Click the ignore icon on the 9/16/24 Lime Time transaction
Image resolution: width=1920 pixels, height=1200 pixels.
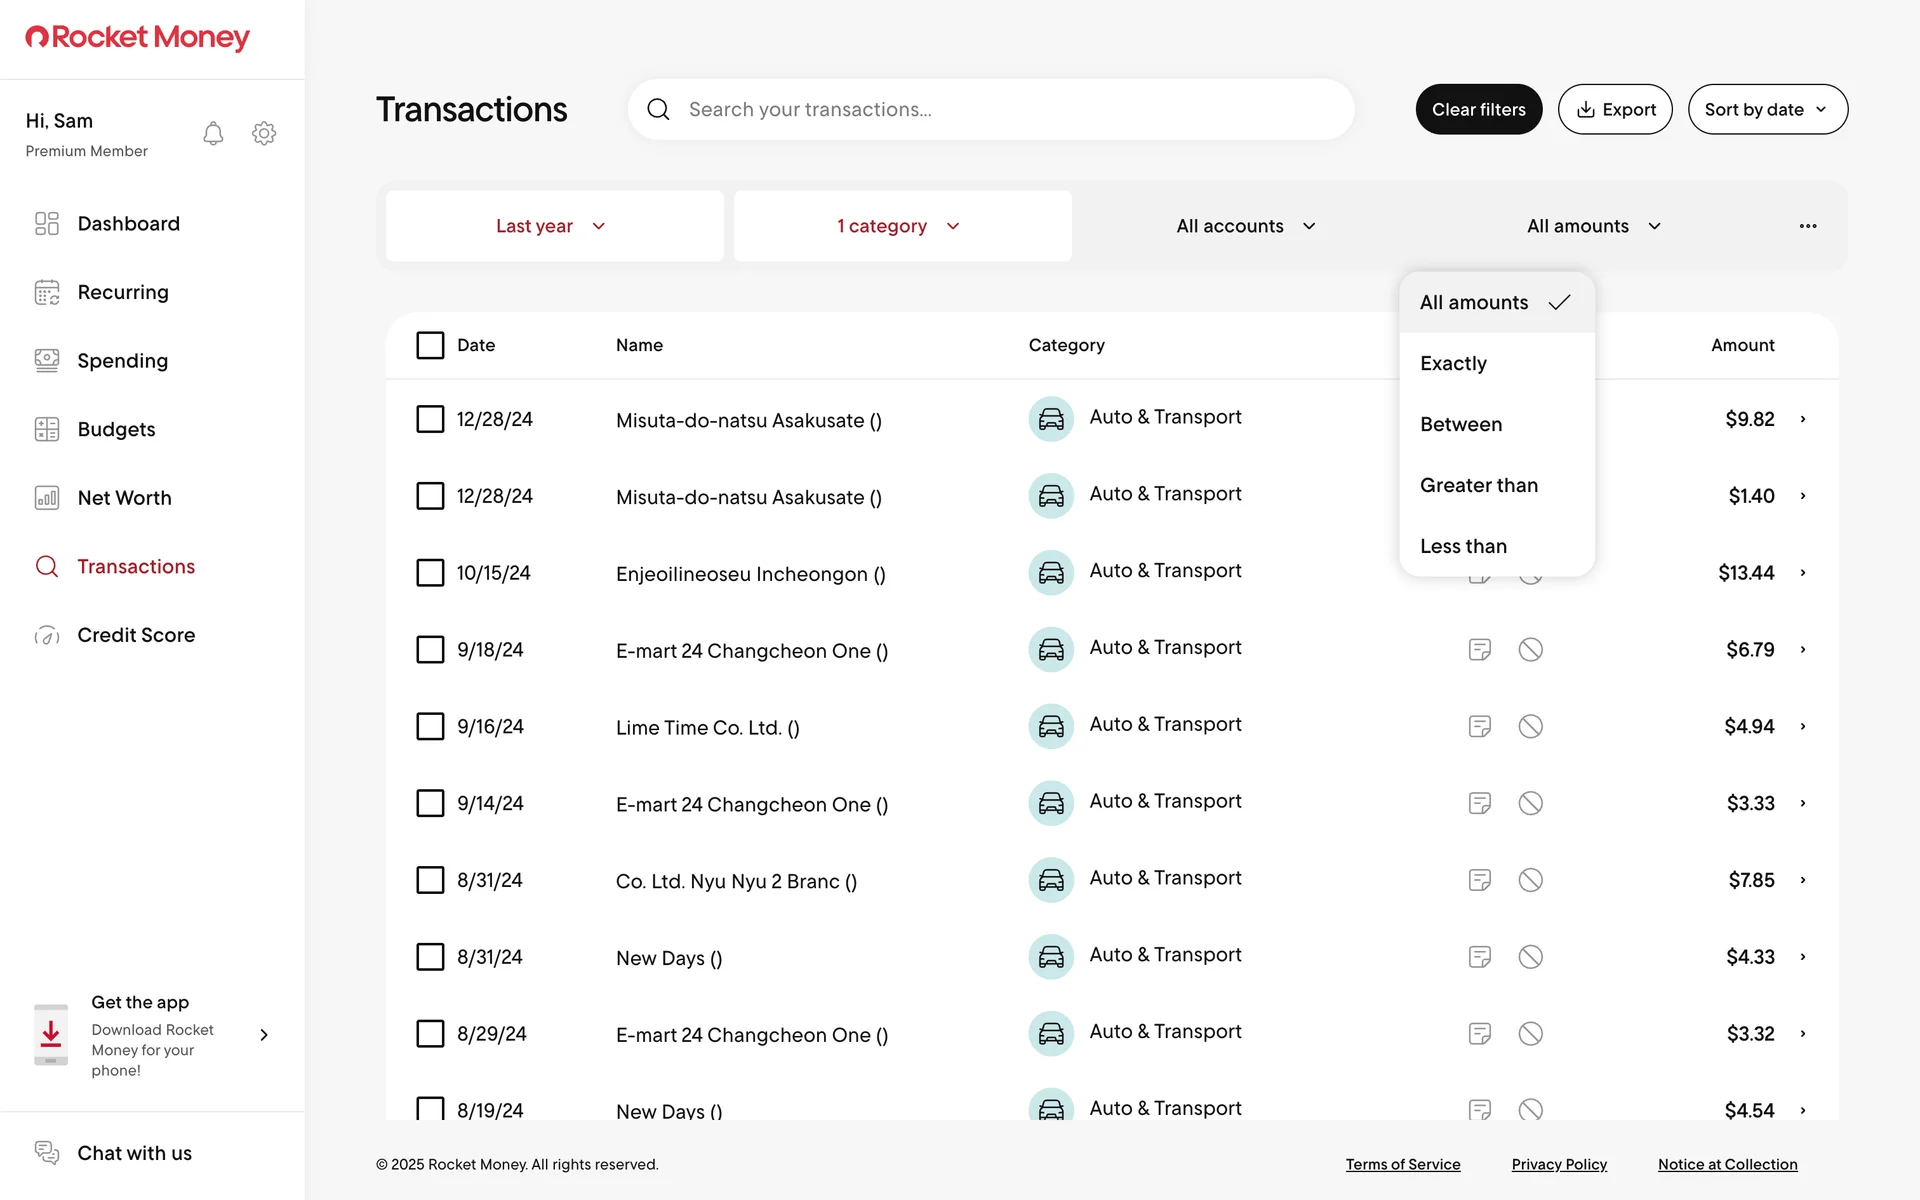tap(1530, 727)
